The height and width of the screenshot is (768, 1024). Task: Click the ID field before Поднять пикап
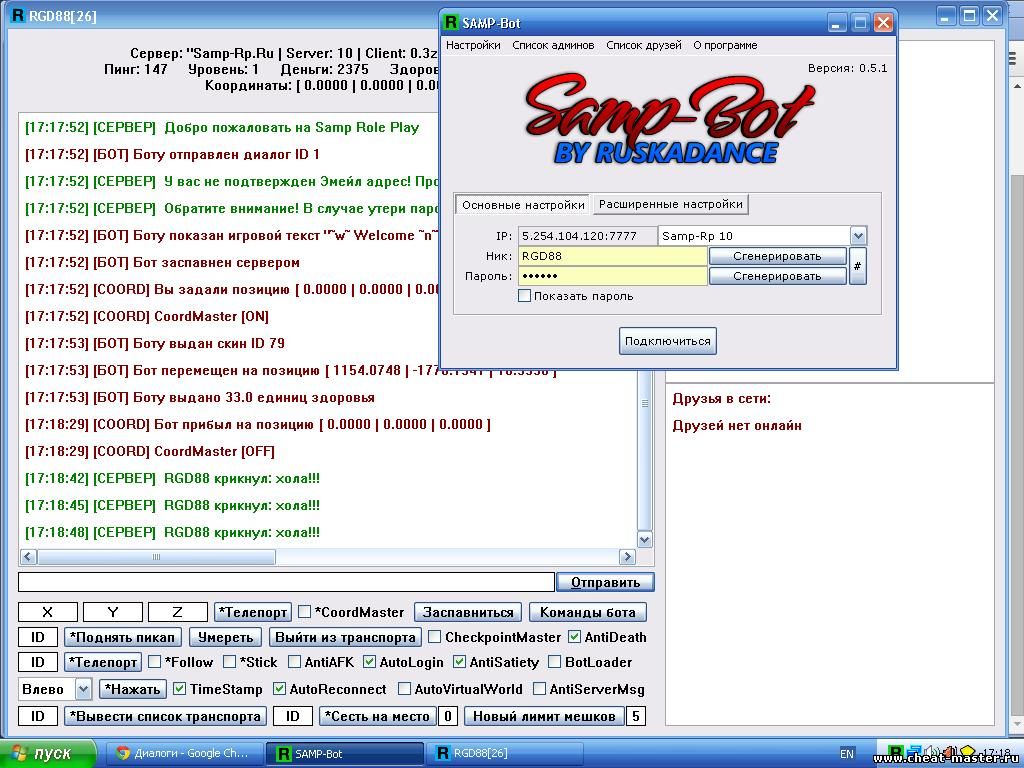click(x=38, y=637)
